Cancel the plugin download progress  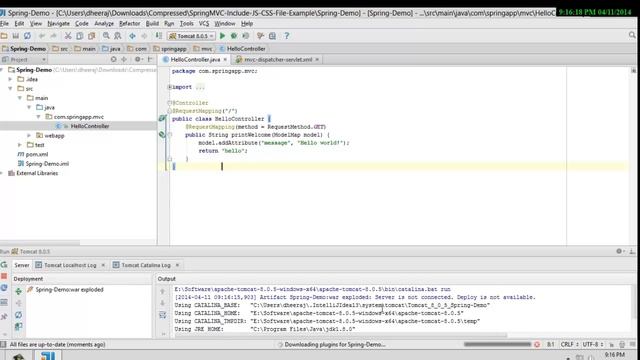point(537,344)
